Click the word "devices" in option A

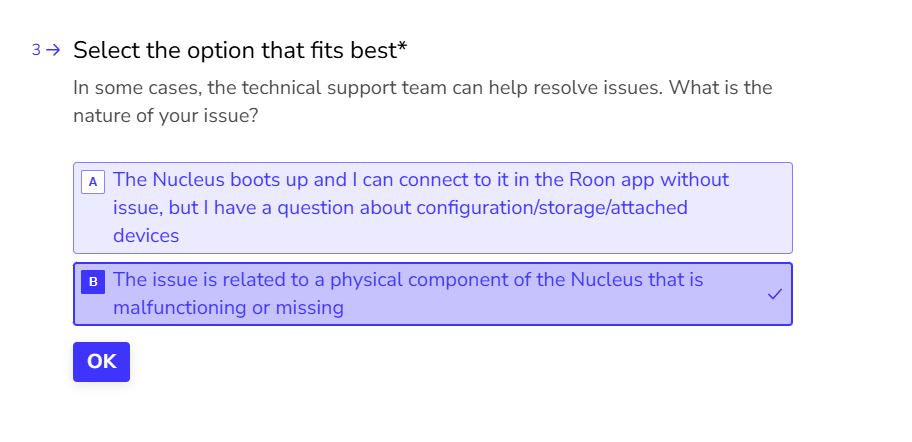[146, 236]
